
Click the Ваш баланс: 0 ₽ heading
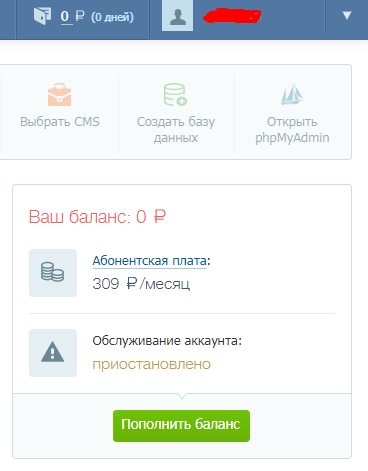(97, 217)
